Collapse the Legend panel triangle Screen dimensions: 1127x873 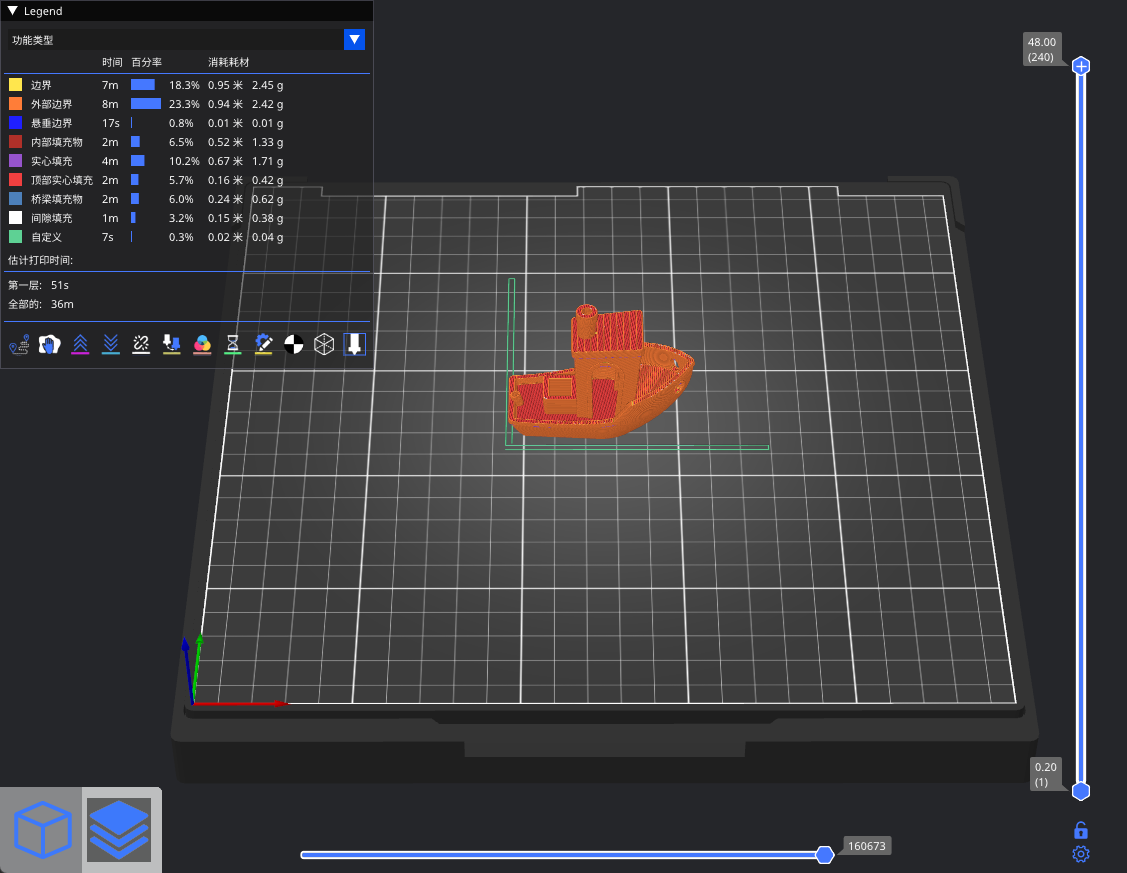click(12, 11)
